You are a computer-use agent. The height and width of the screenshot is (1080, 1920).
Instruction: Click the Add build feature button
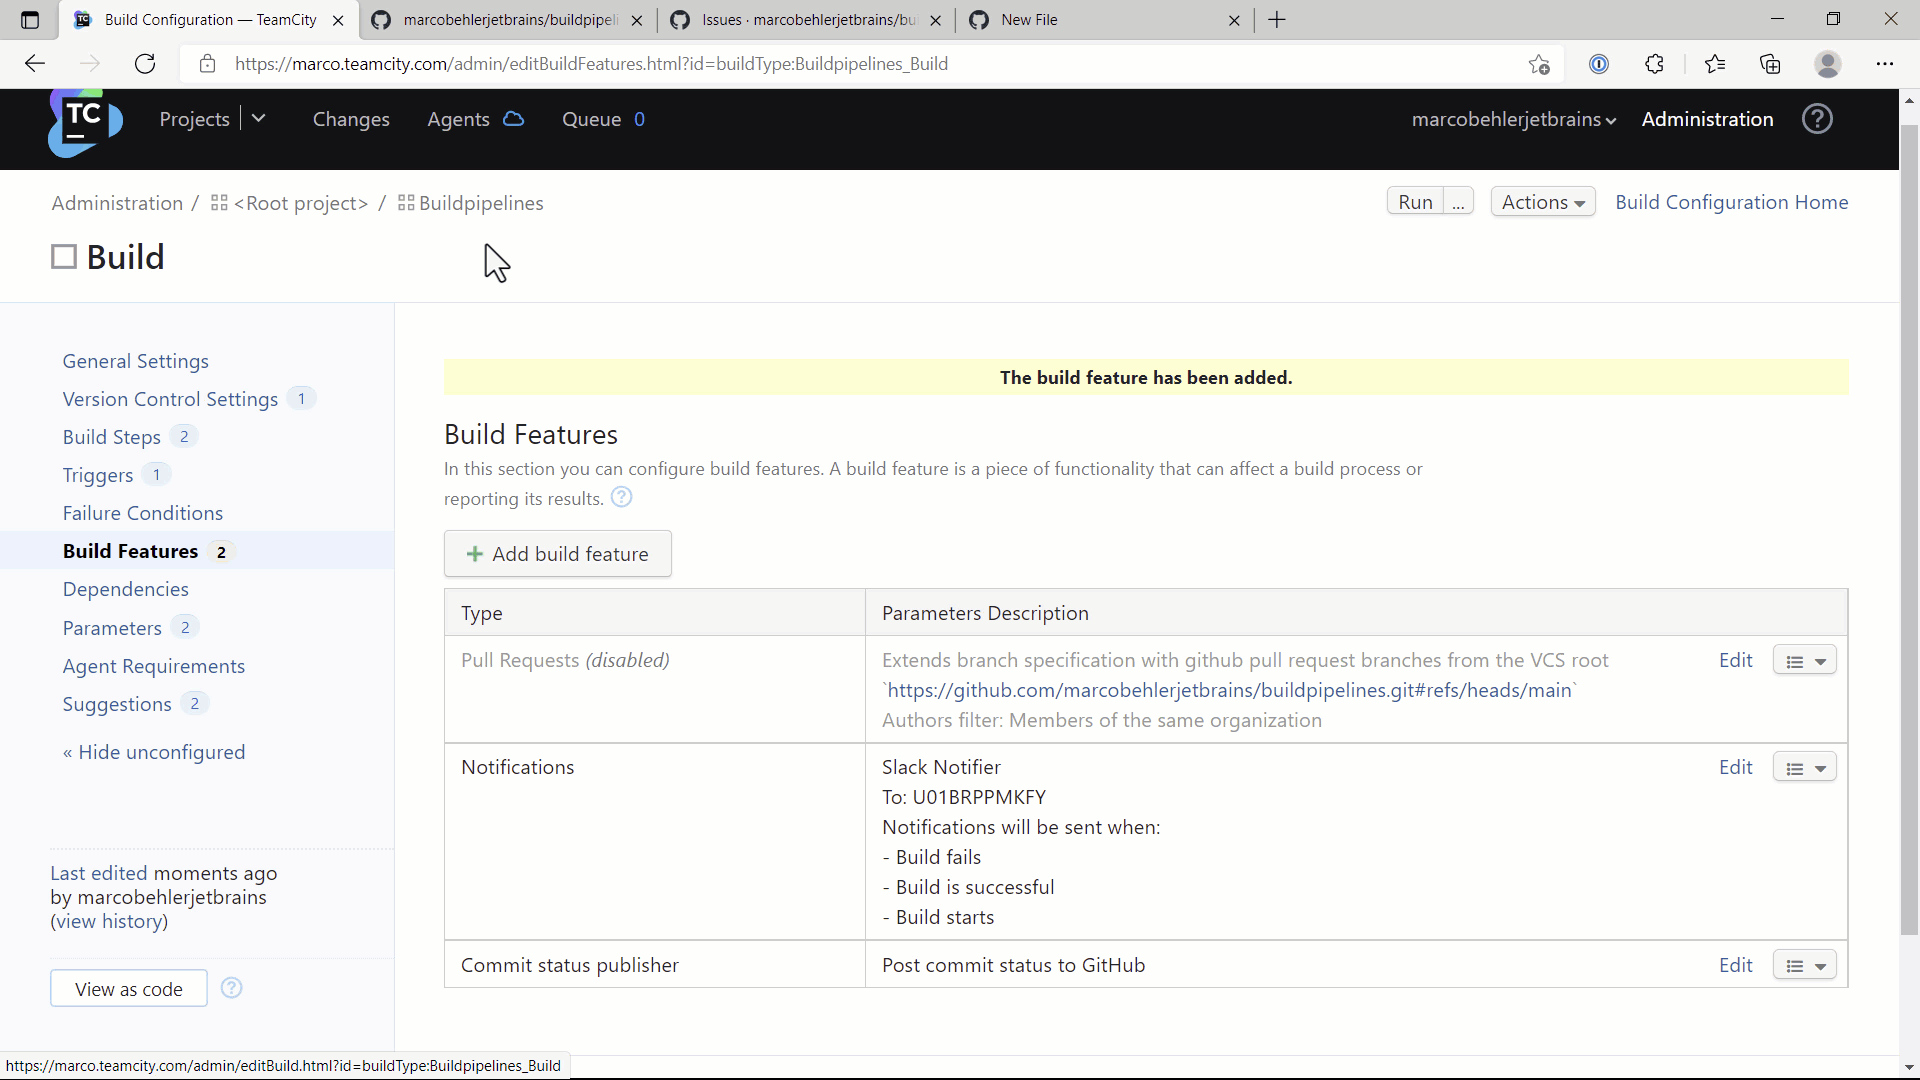point(557,553)
